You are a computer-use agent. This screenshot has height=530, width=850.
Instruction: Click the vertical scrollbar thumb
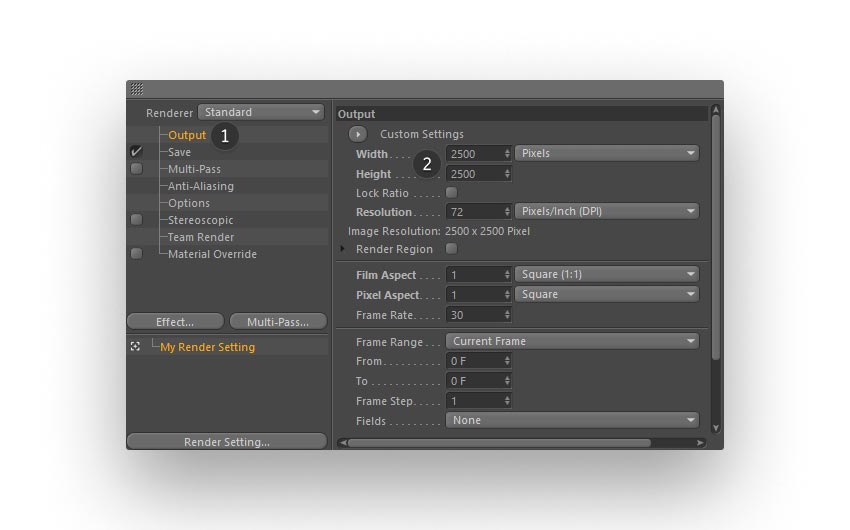[x=716, y=237]
